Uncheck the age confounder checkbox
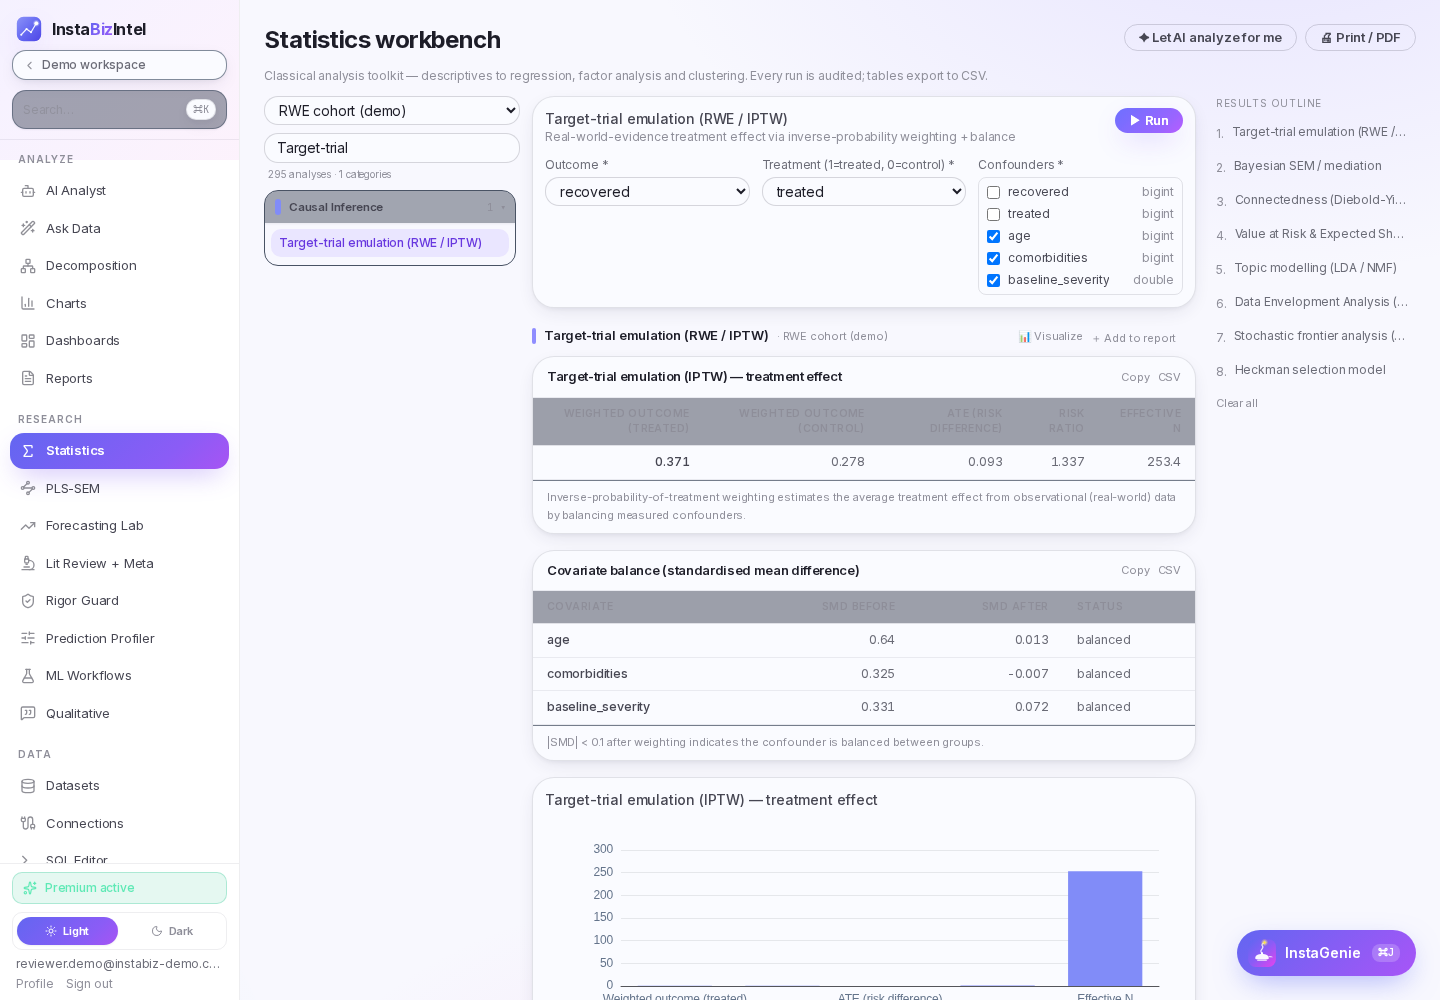 993,236
